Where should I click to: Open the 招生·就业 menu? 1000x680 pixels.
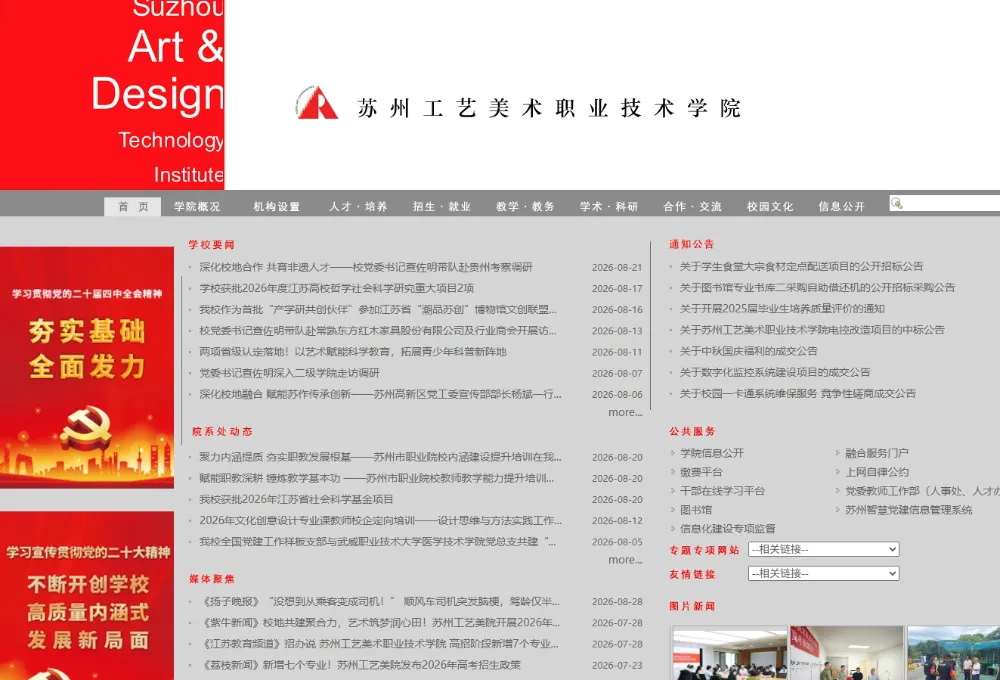tap(441, 206)
